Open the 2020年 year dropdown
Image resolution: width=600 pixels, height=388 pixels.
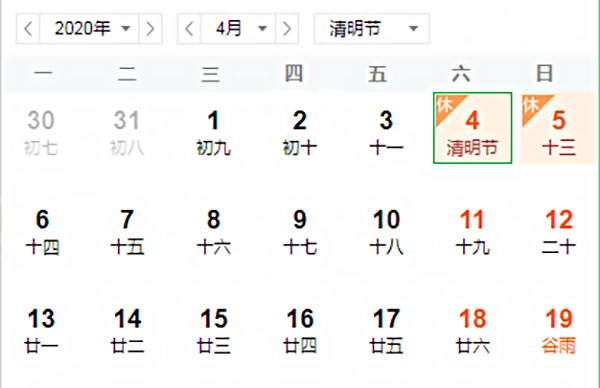coord(89,29)
